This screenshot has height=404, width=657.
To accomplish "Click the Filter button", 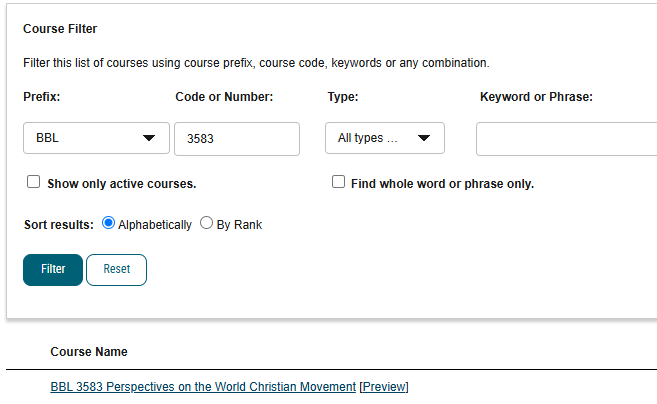I will pyautogui.click(x=53, y=270).
